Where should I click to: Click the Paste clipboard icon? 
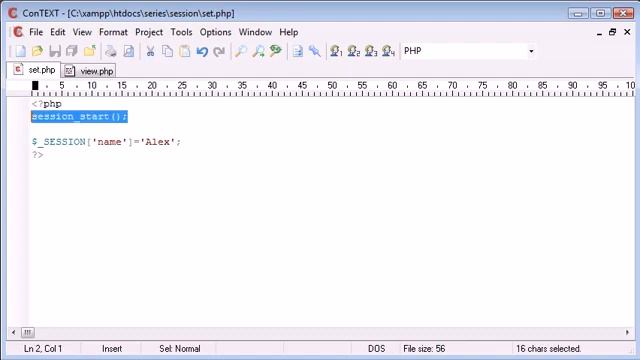(x=185, y=51)
